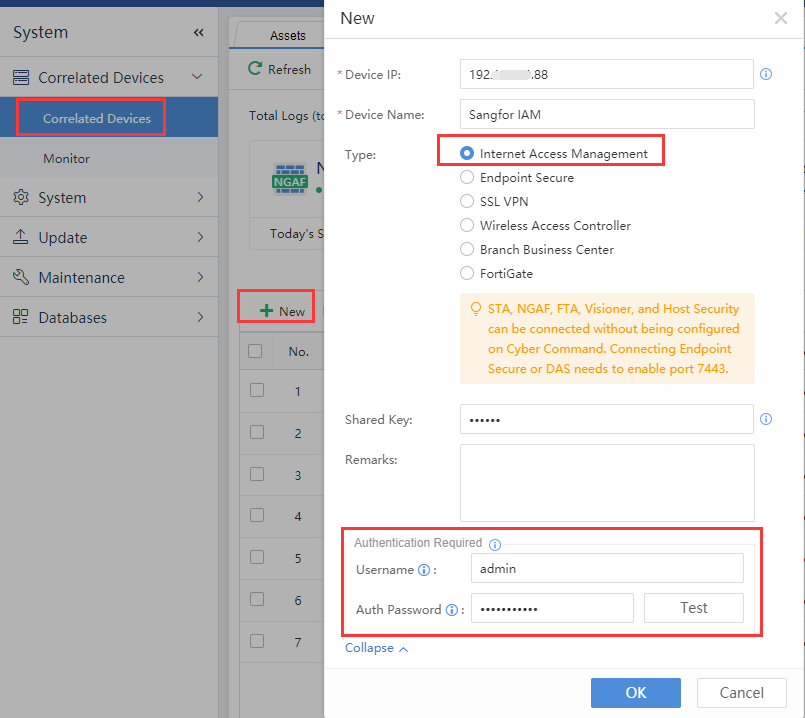The height and width of the screenshot is (718, 805).
Task: Select the Endpoint Secure radio button
Action: pyautogui.click(x=467, y=178)
